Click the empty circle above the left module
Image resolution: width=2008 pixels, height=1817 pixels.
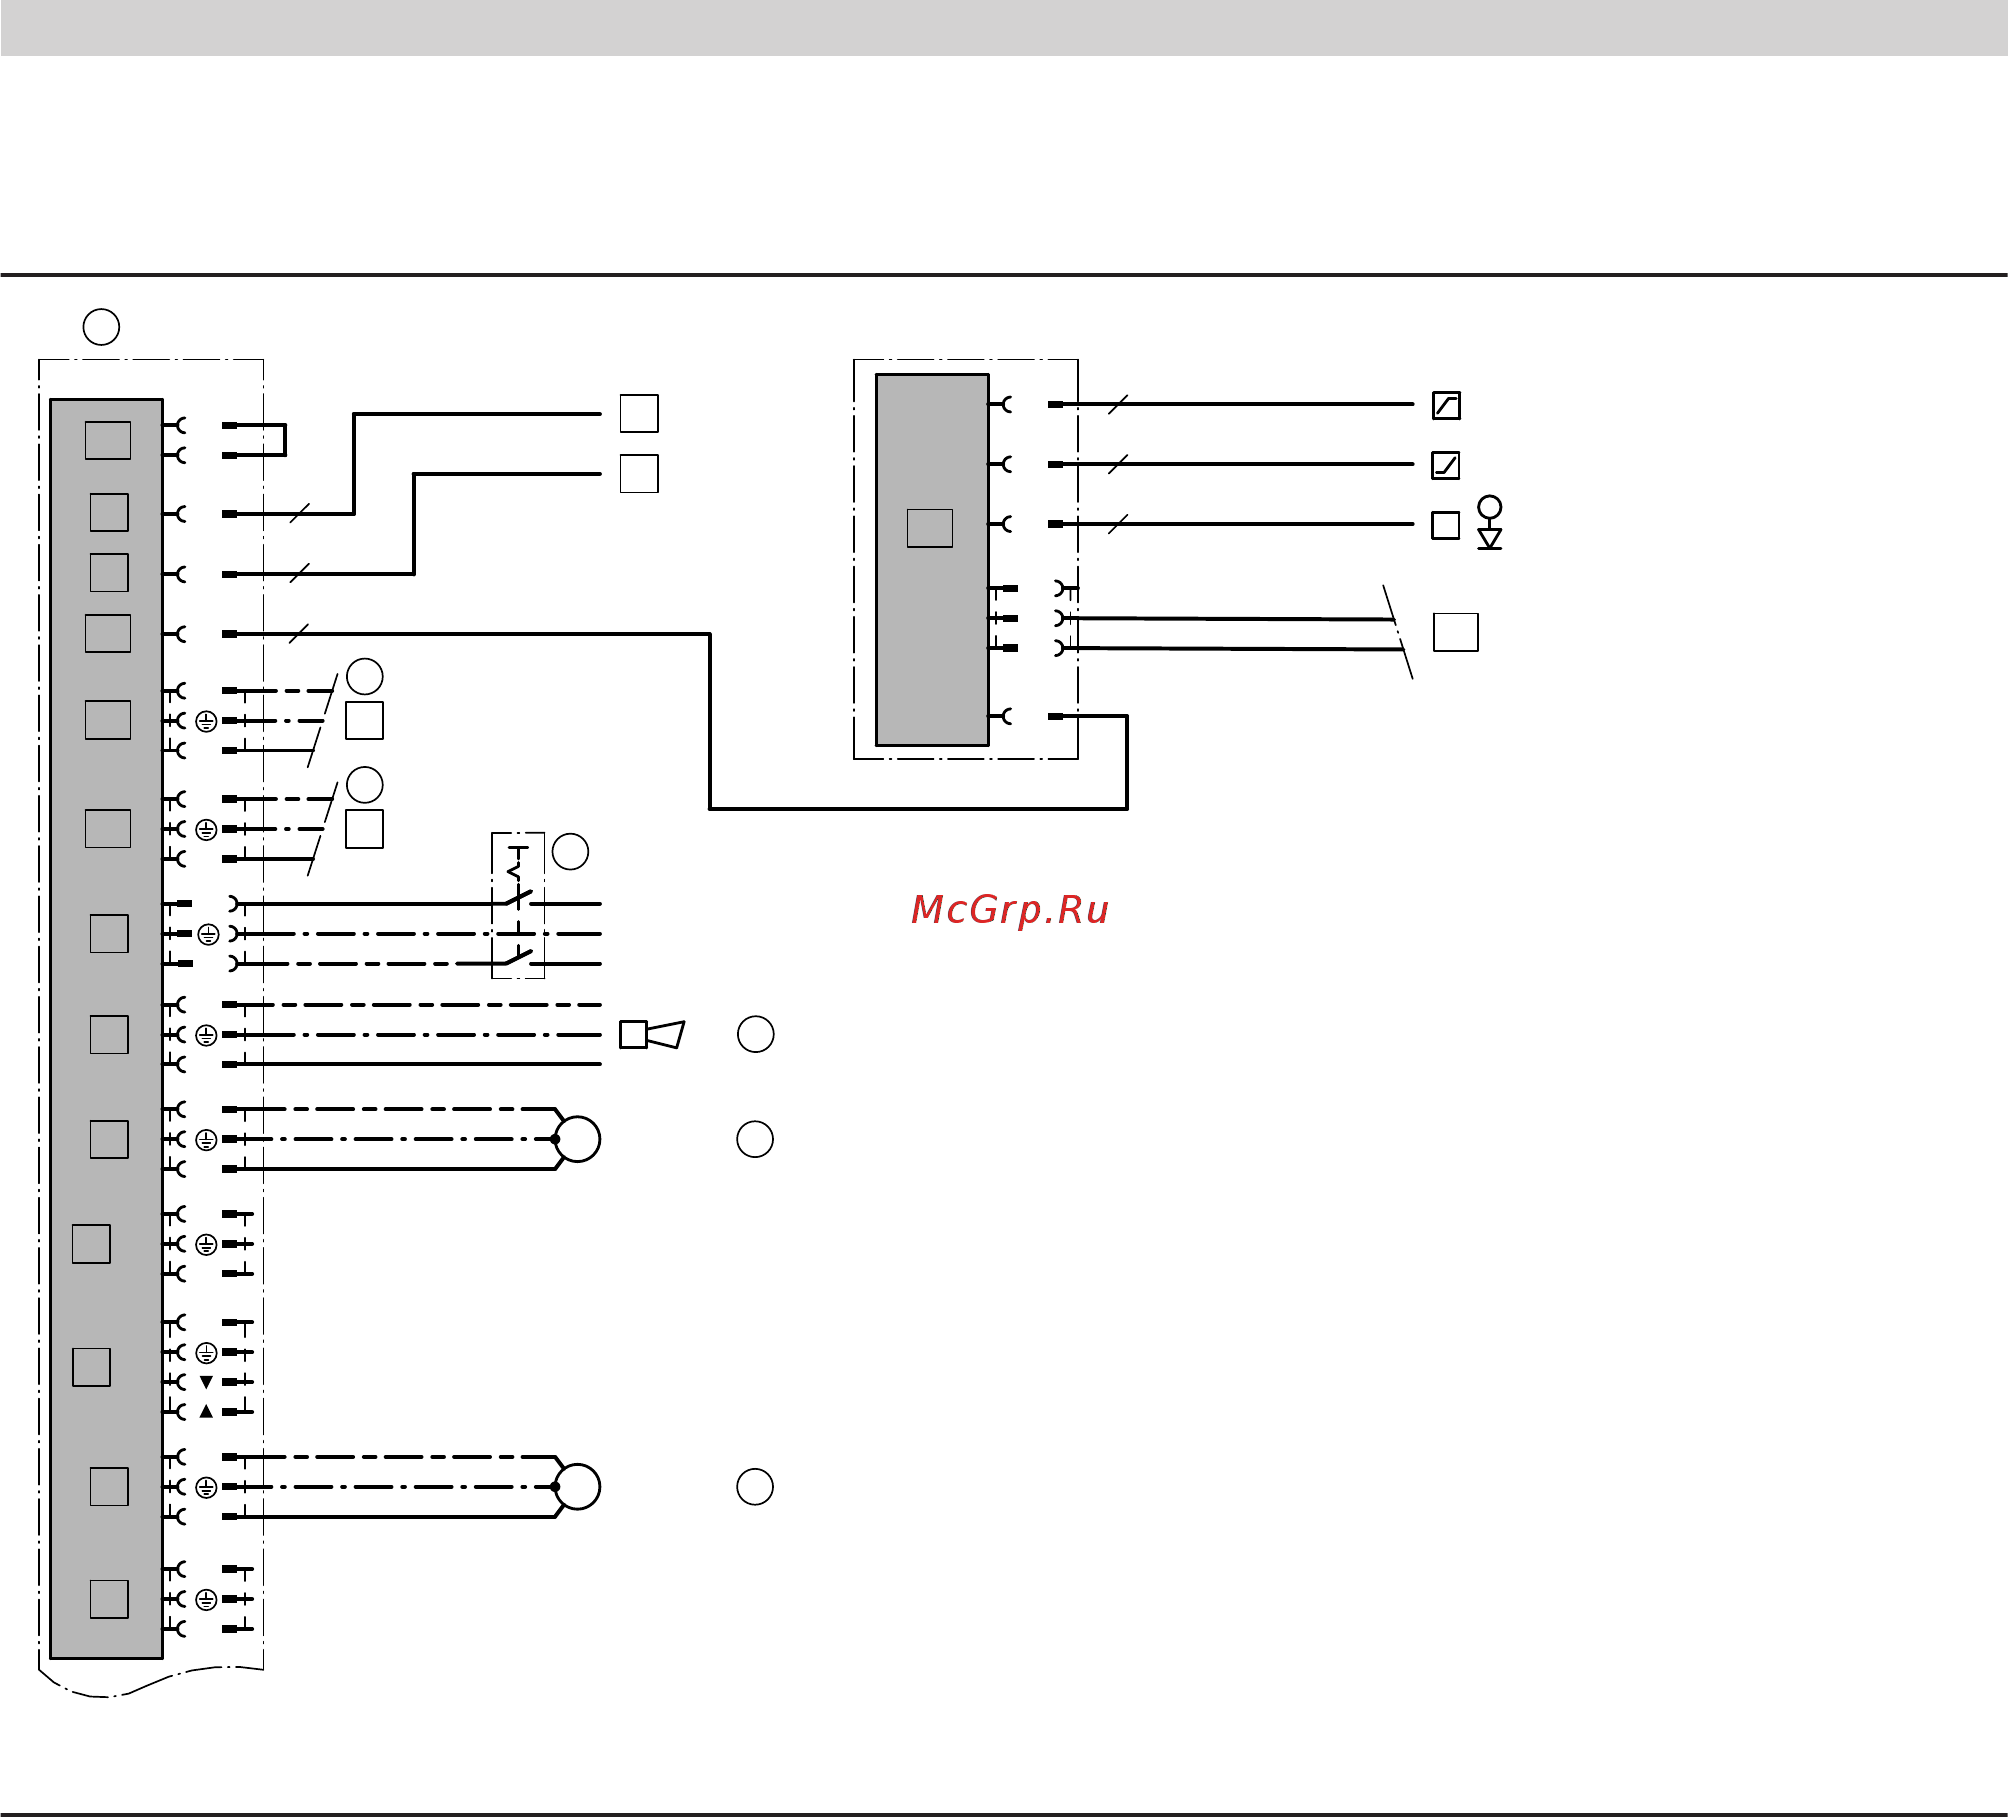pos(101,327)
